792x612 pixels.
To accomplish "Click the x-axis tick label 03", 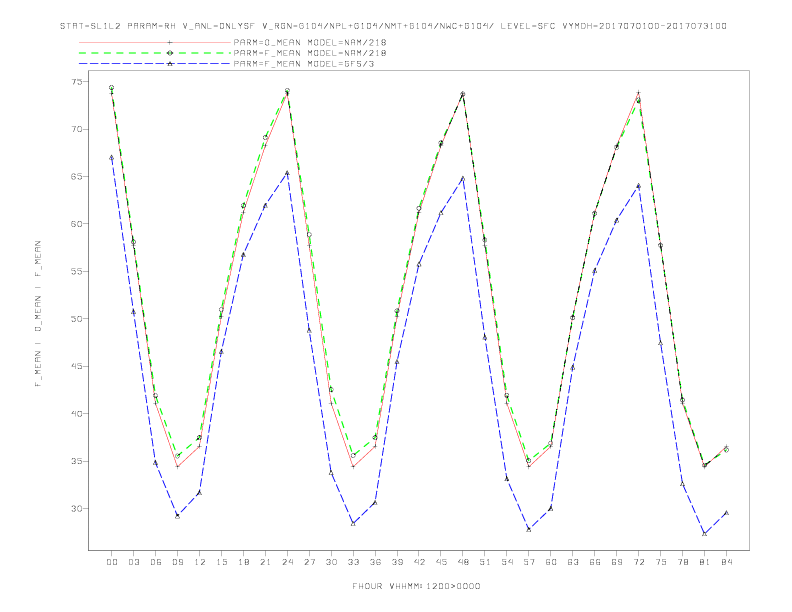I will coord(133,562).
